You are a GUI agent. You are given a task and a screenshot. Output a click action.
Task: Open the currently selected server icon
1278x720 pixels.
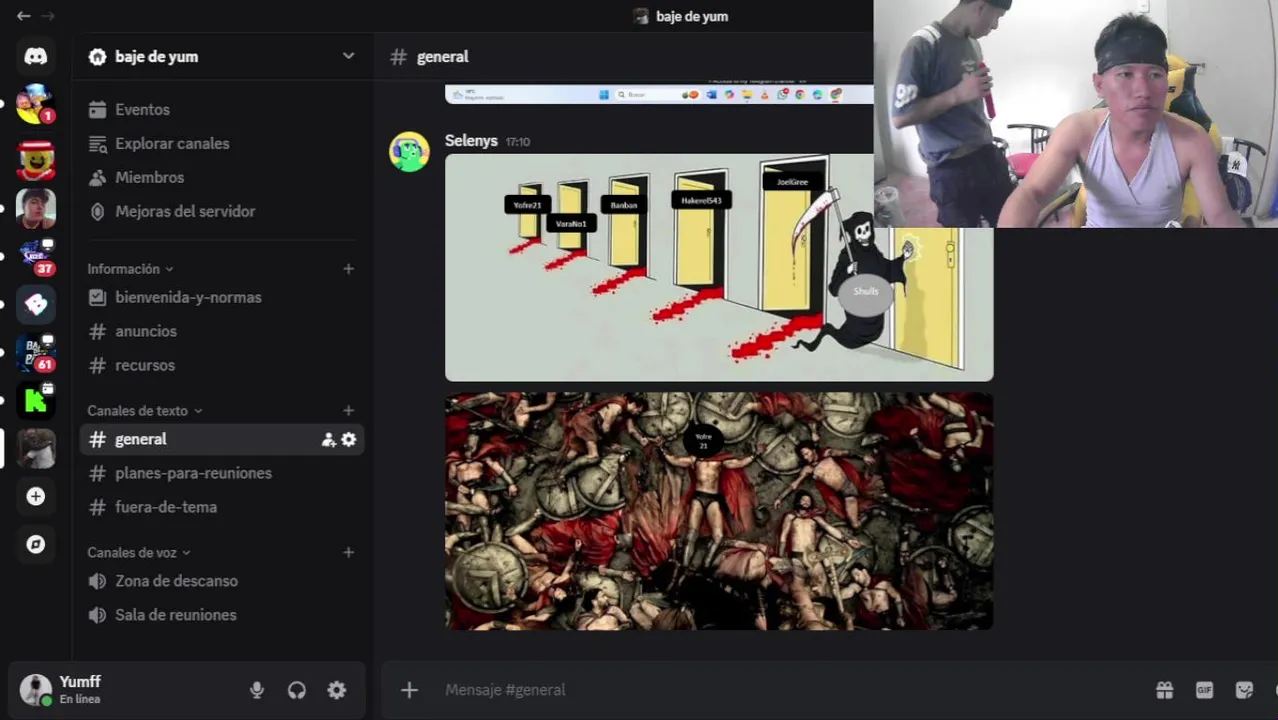click(x=36, y=448)
